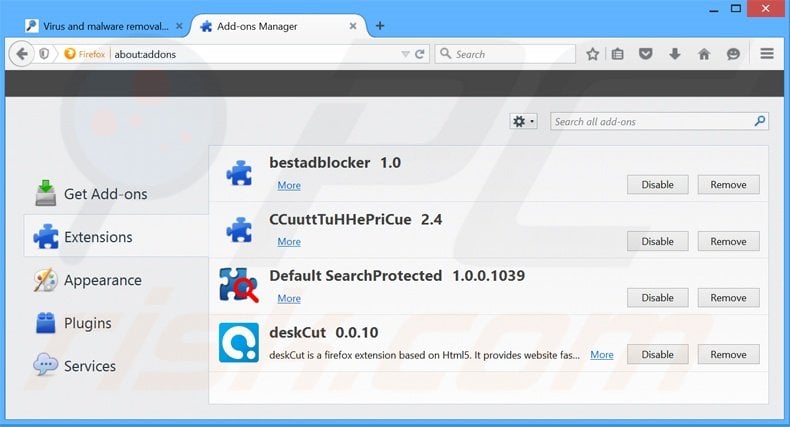The height and width of the screenshot is (427, 790).
Task: Remove CCuuttTuHHePriCue extension
Action: click(x=729, y=242)
